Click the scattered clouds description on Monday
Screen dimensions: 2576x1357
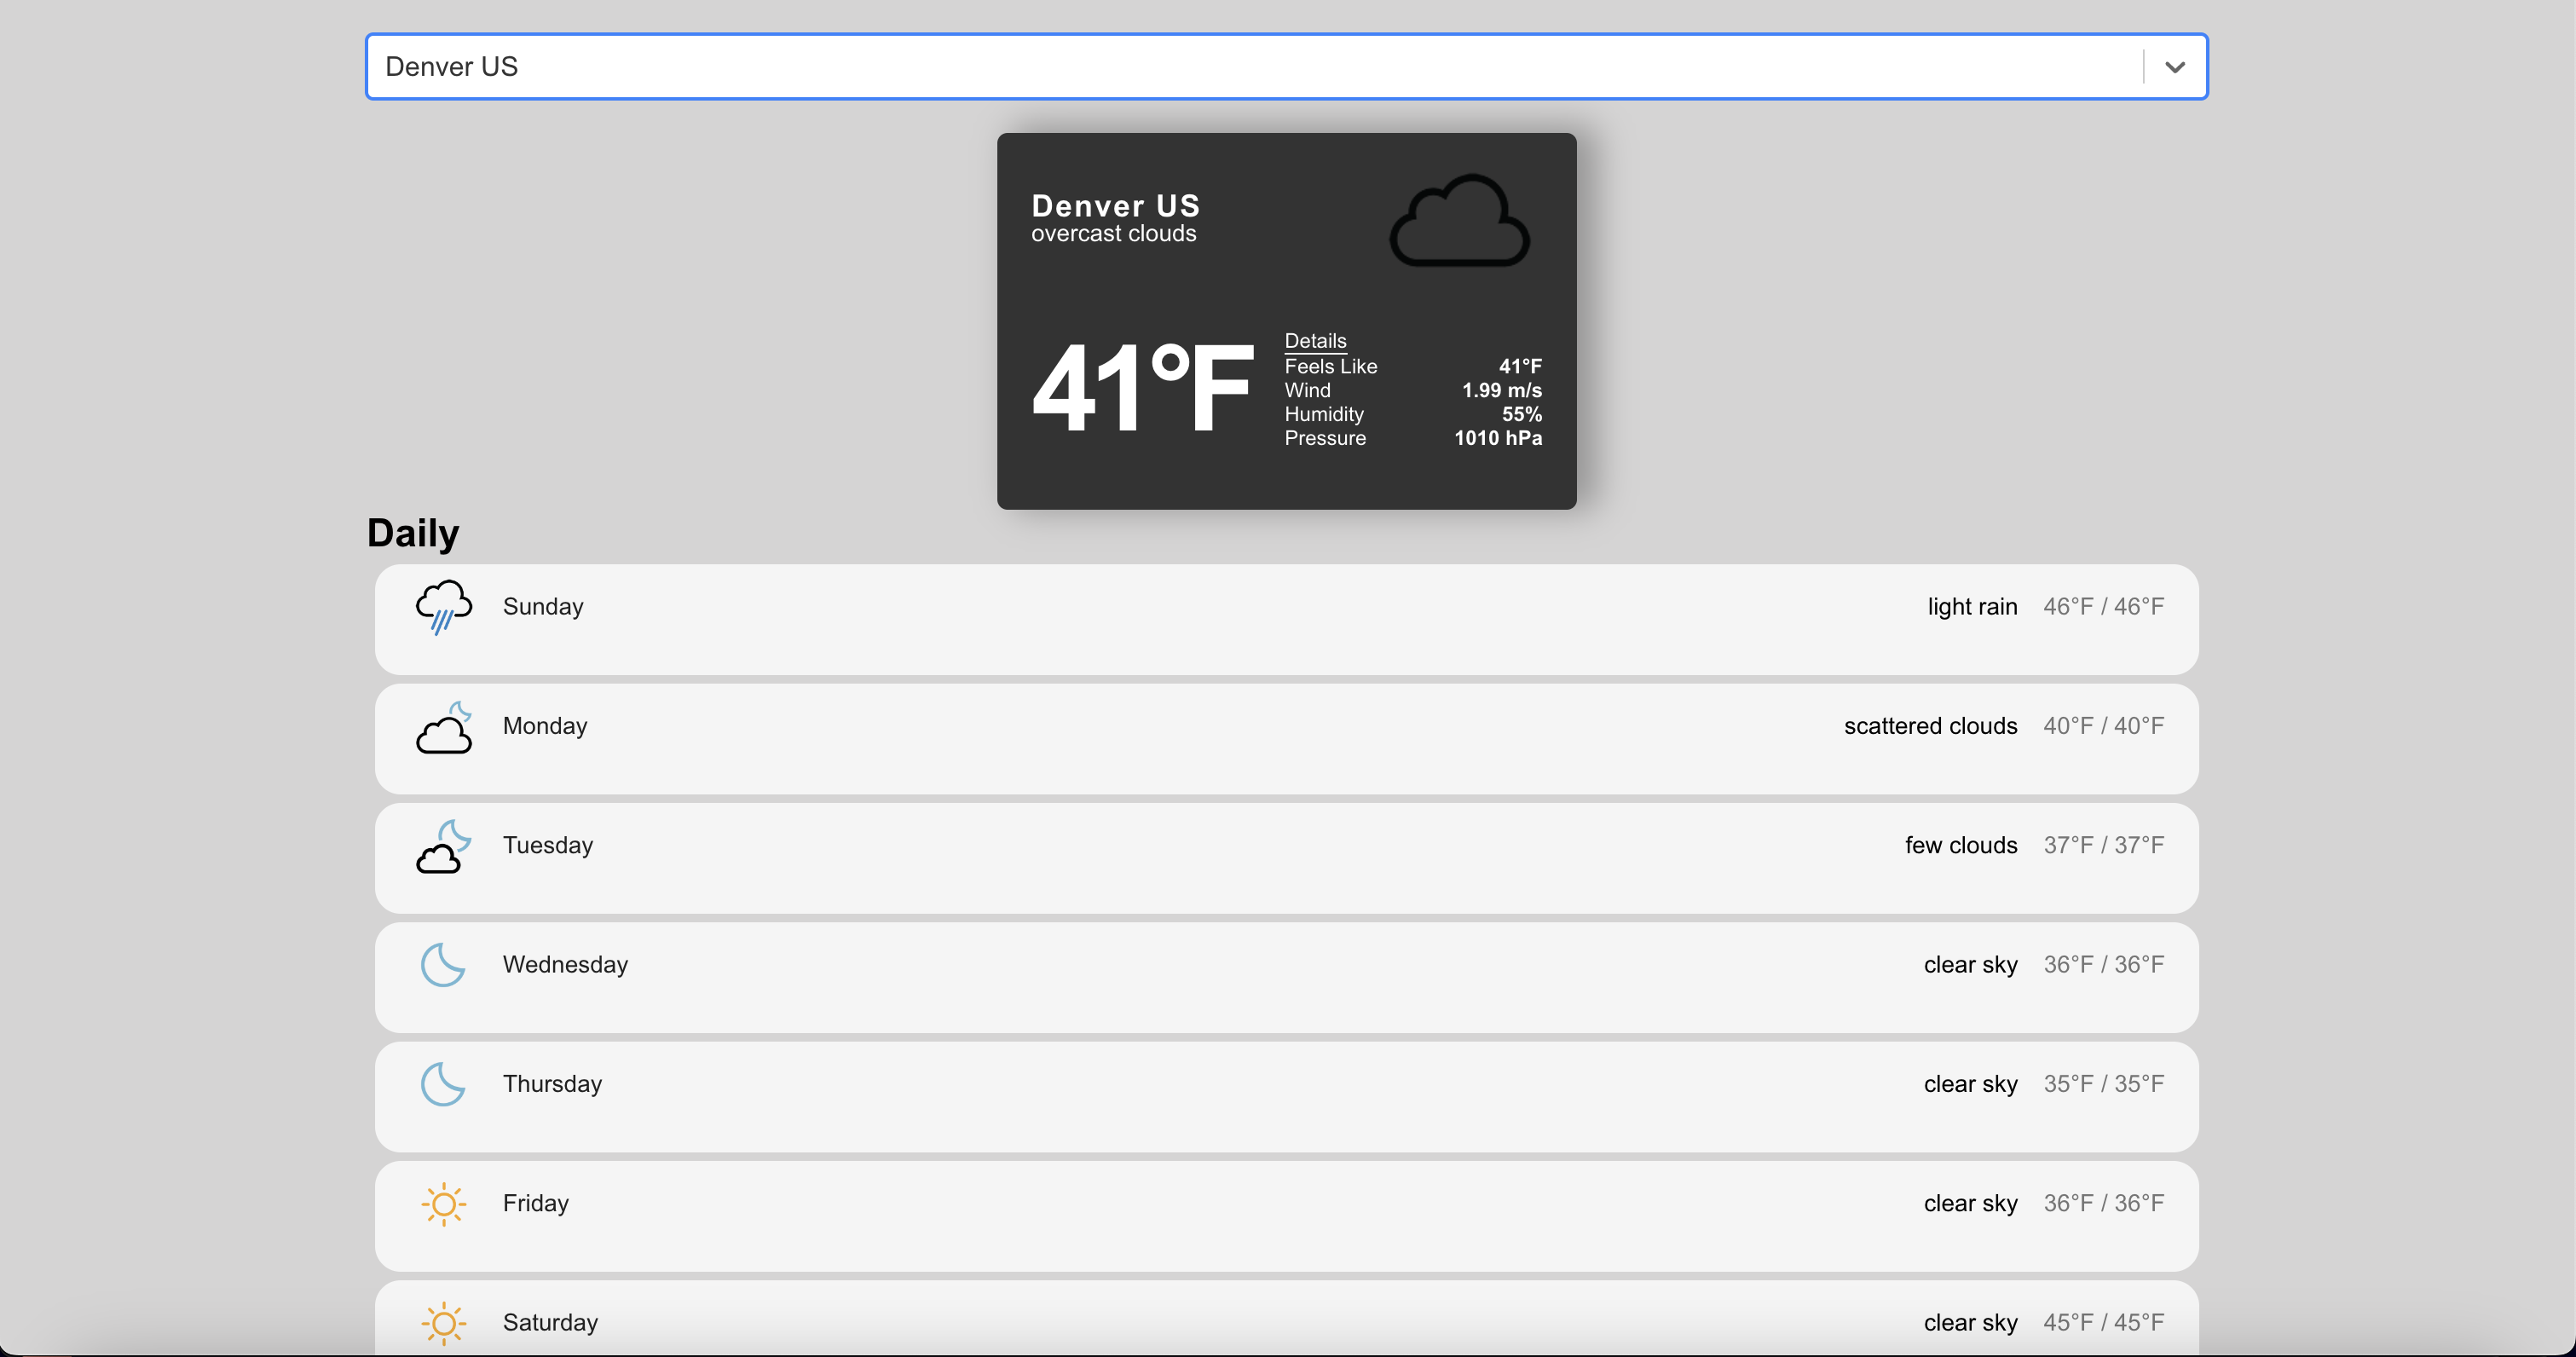point(1930,726)
